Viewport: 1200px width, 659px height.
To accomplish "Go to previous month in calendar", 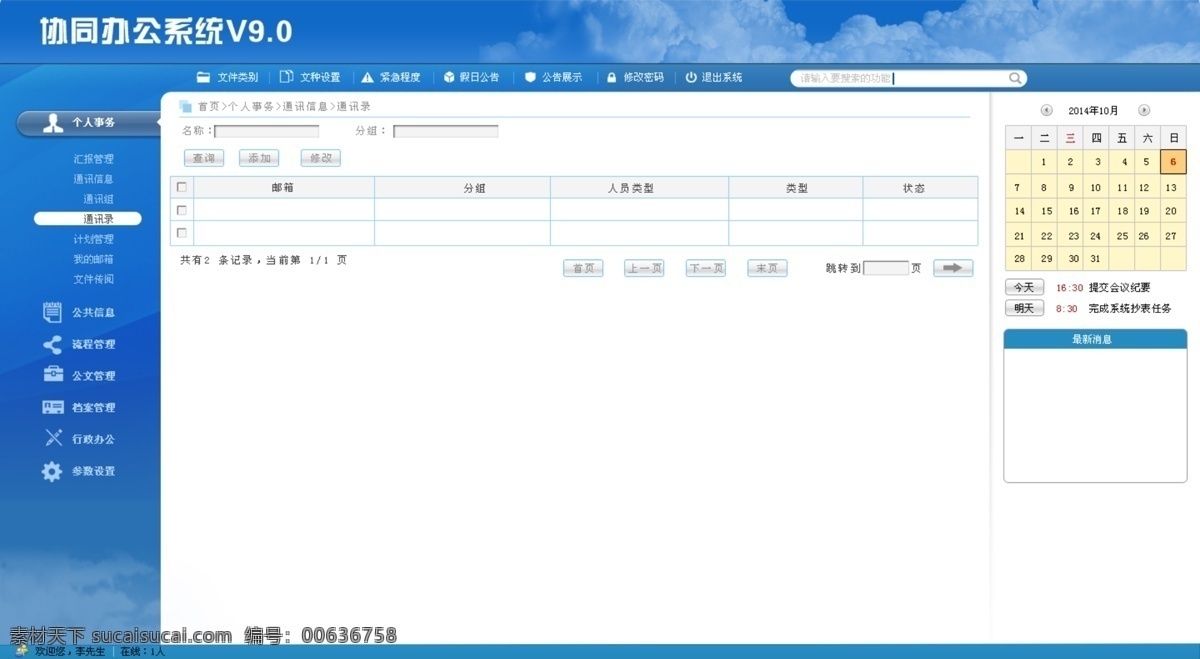I will pyautogui.click(x=1046, y=111).
